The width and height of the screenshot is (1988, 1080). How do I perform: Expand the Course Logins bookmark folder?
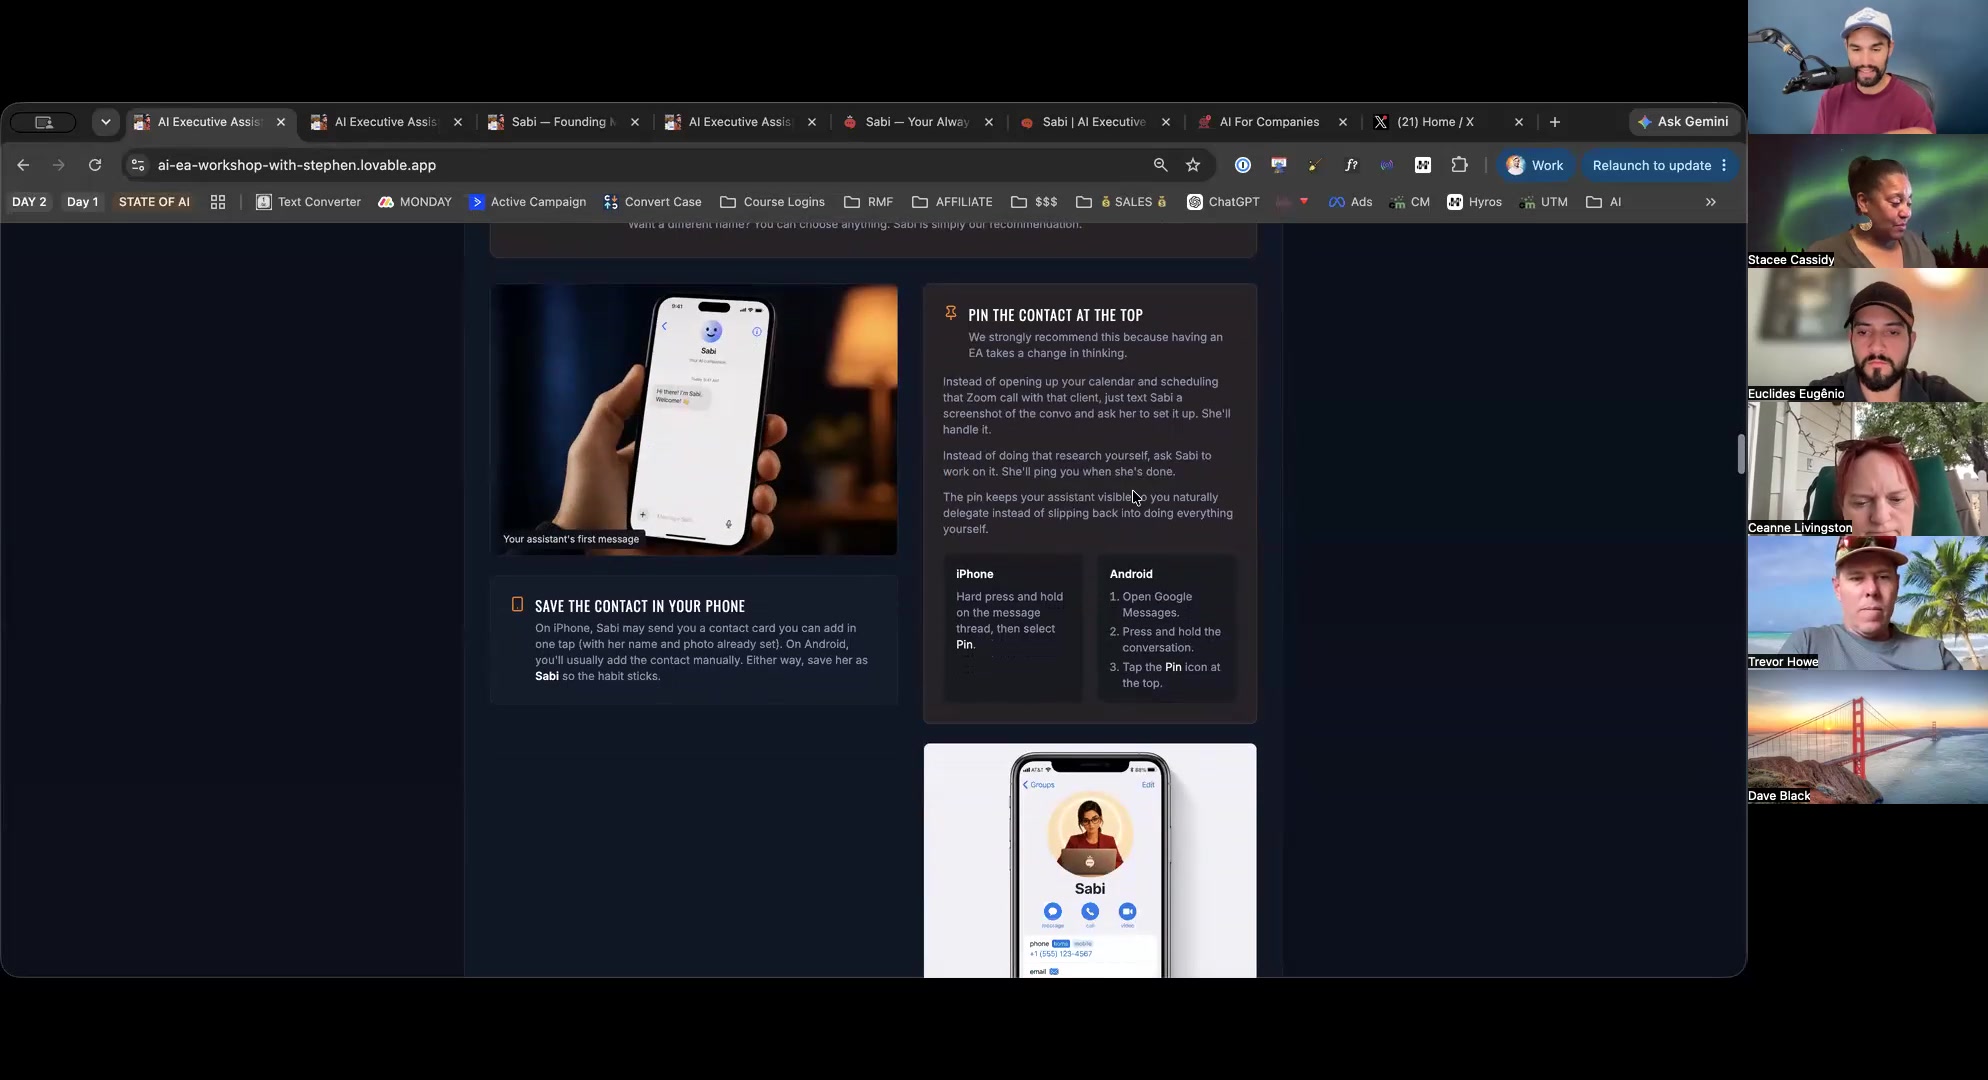(x=773, y=202)
